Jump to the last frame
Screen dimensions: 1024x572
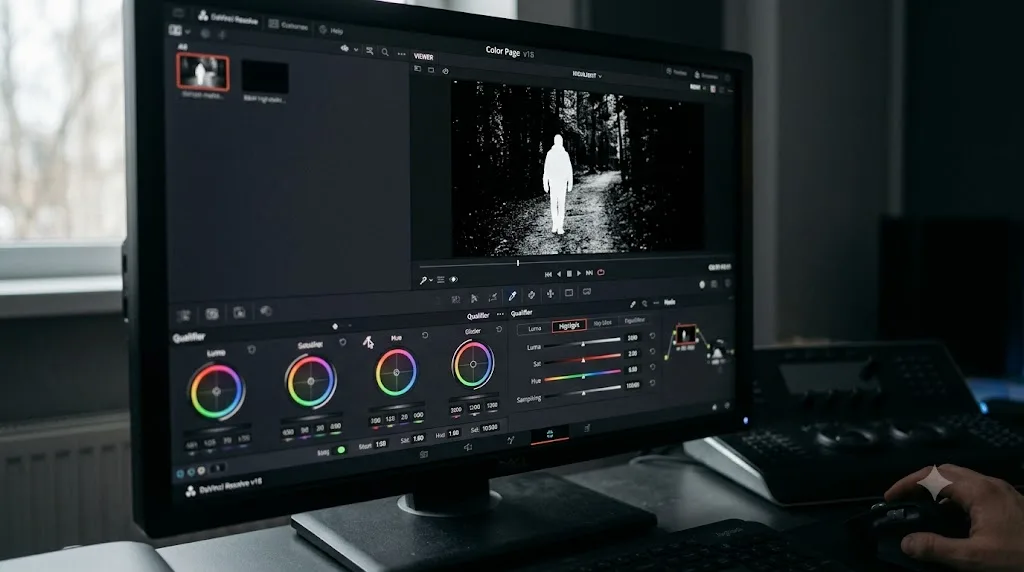tap(590, 273)
